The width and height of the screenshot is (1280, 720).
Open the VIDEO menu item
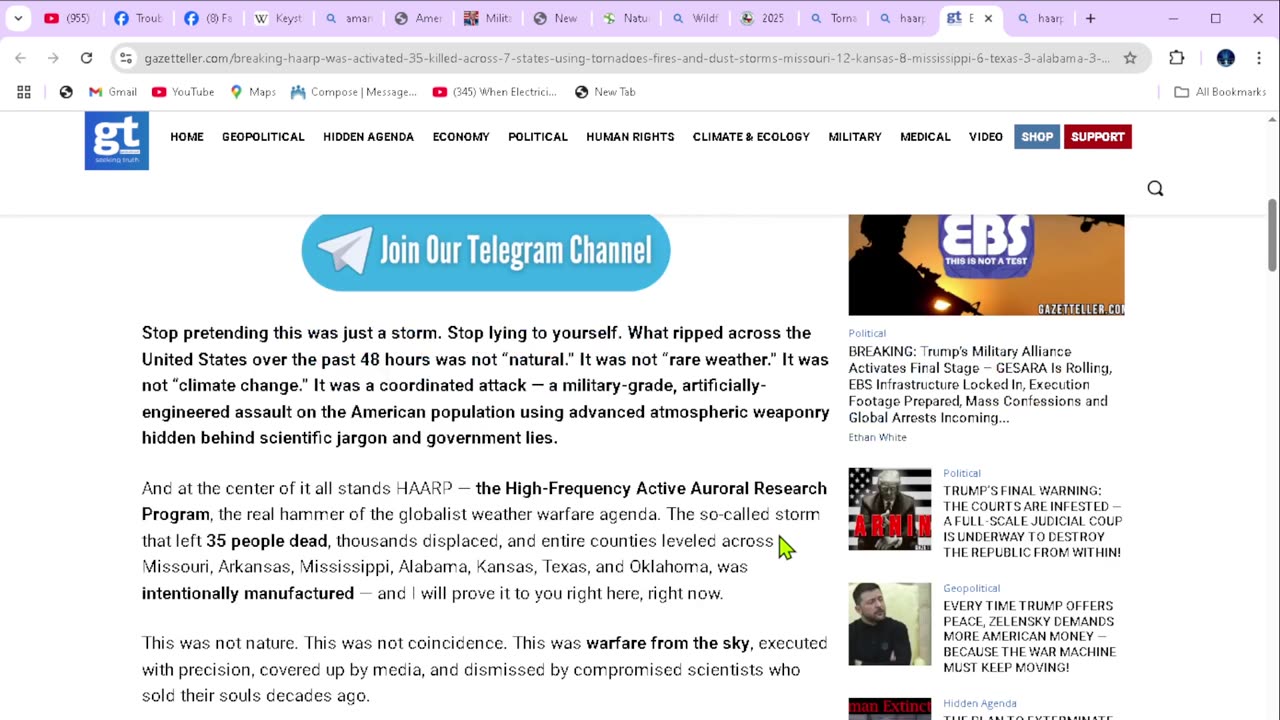[986, 137]
